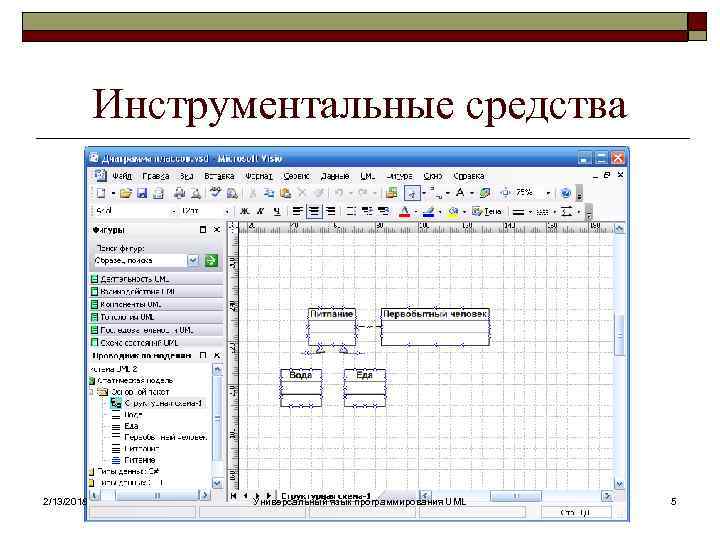Click the line color pencil swatch
This screenshot has height=540, width=720.
[428, 212]
